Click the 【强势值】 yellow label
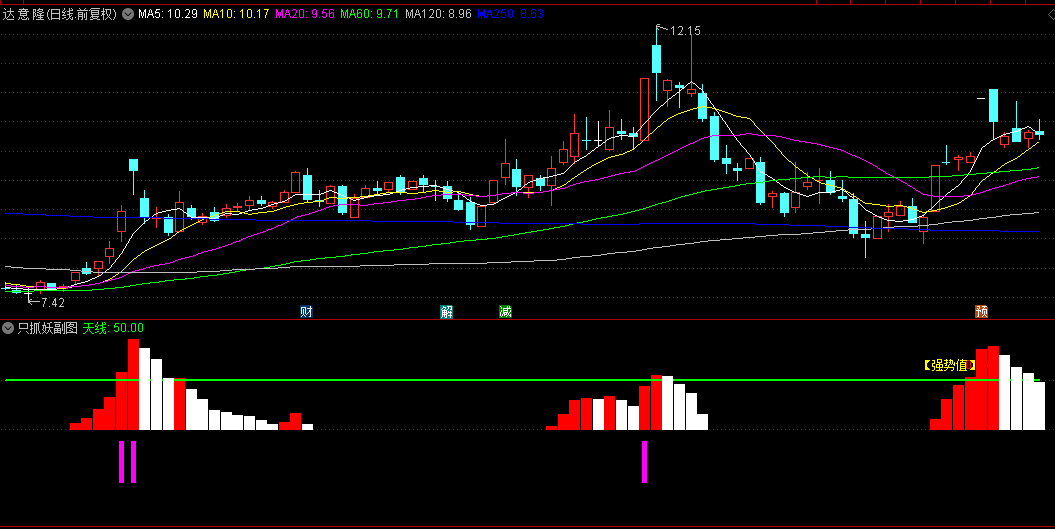This screenshot has height=529, width=1055. pos(949,365)
